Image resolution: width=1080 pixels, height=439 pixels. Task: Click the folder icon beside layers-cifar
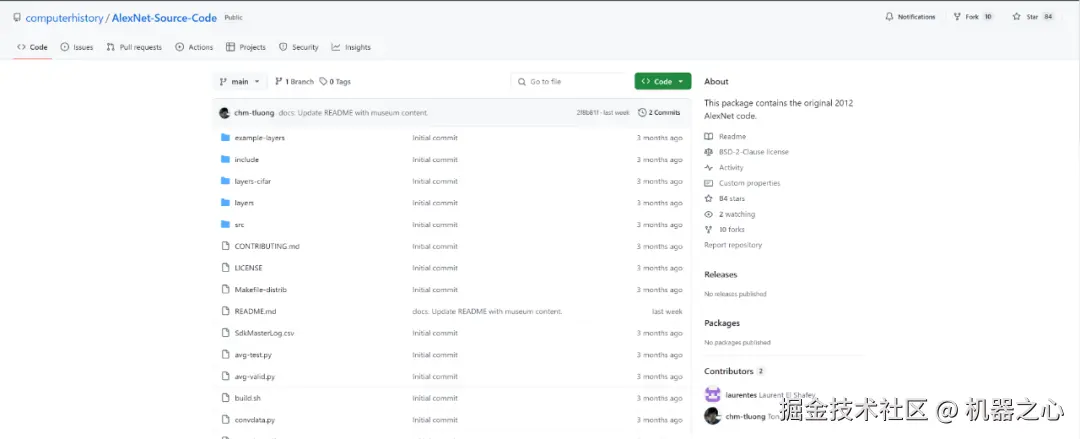pos(225,181)
